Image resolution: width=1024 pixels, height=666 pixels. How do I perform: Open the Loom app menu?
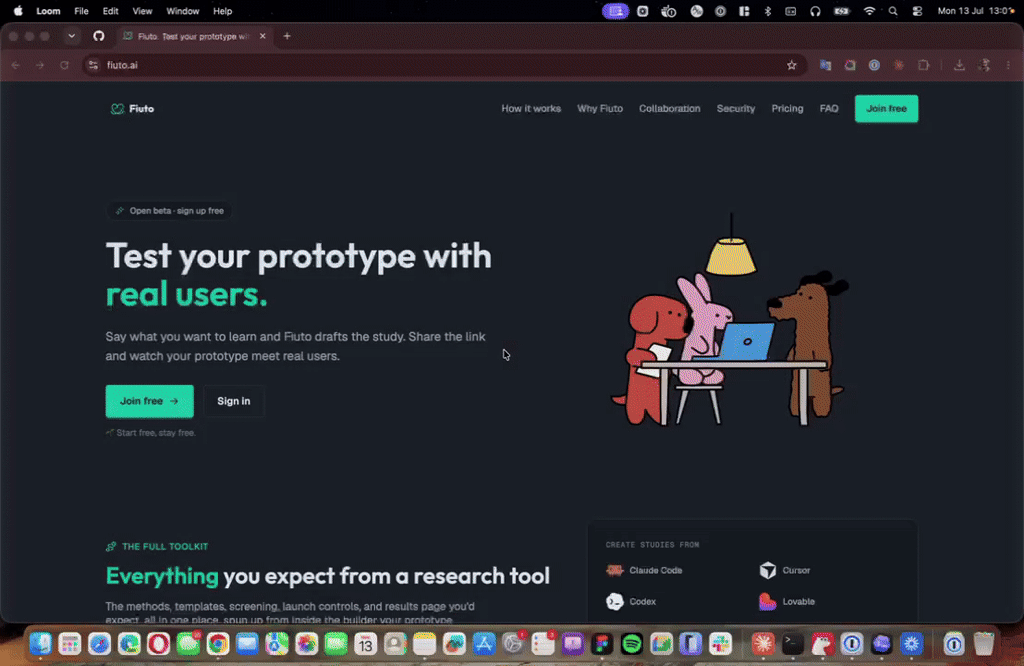click(48, 11)
